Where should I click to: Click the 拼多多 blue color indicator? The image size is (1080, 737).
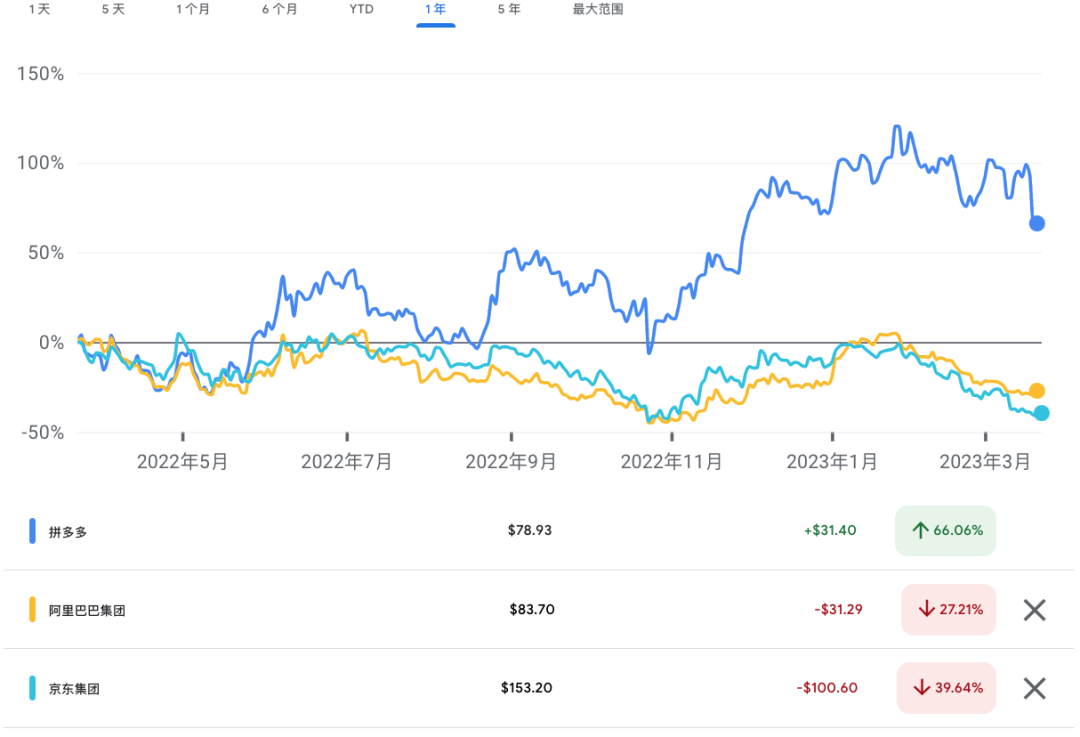click(x=31, y=531)
